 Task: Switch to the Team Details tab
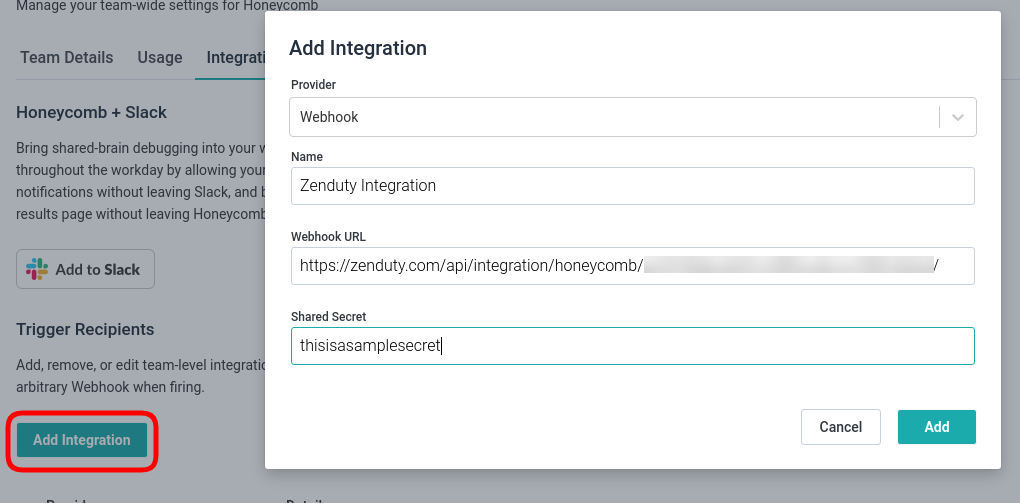point(66,57)
